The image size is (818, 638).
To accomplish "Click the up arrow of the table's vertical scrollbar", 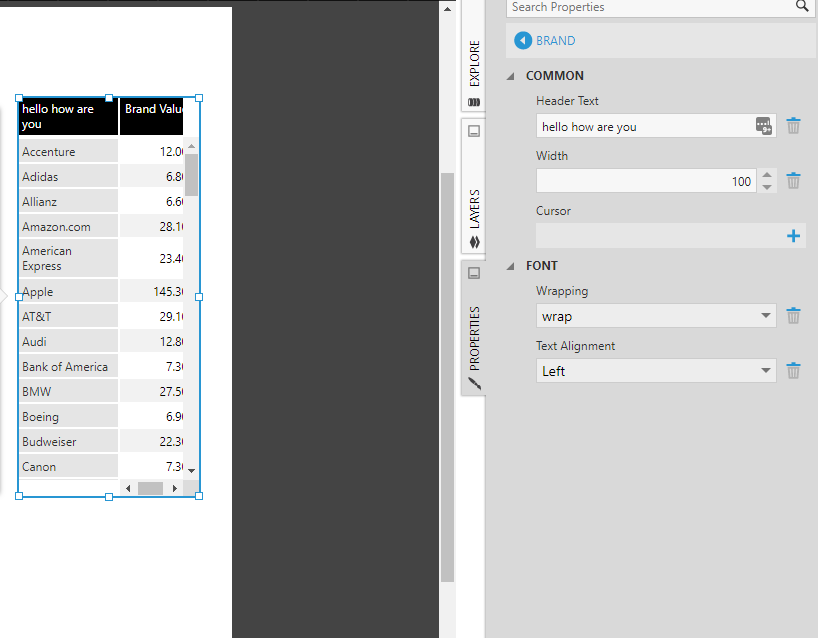I will 191,146.
